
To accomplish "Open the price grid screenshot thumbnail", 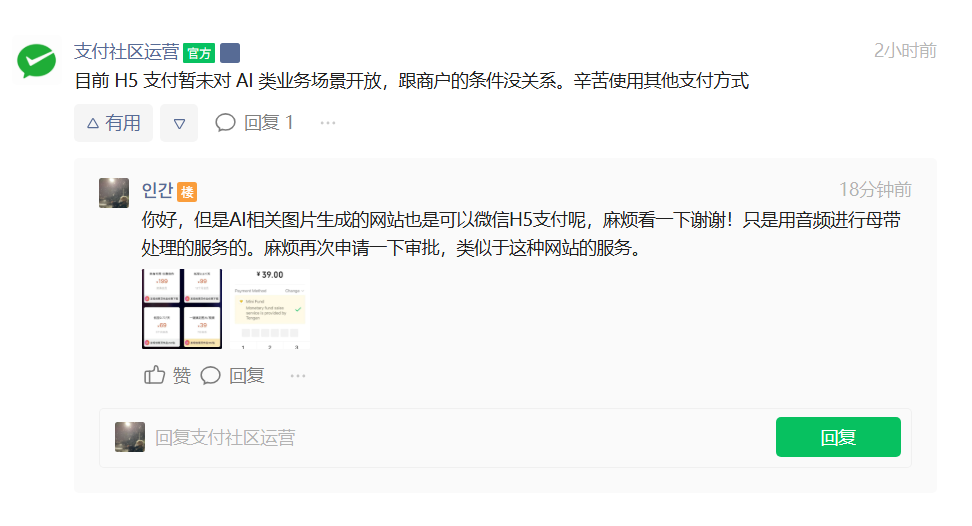I will 182,309.
